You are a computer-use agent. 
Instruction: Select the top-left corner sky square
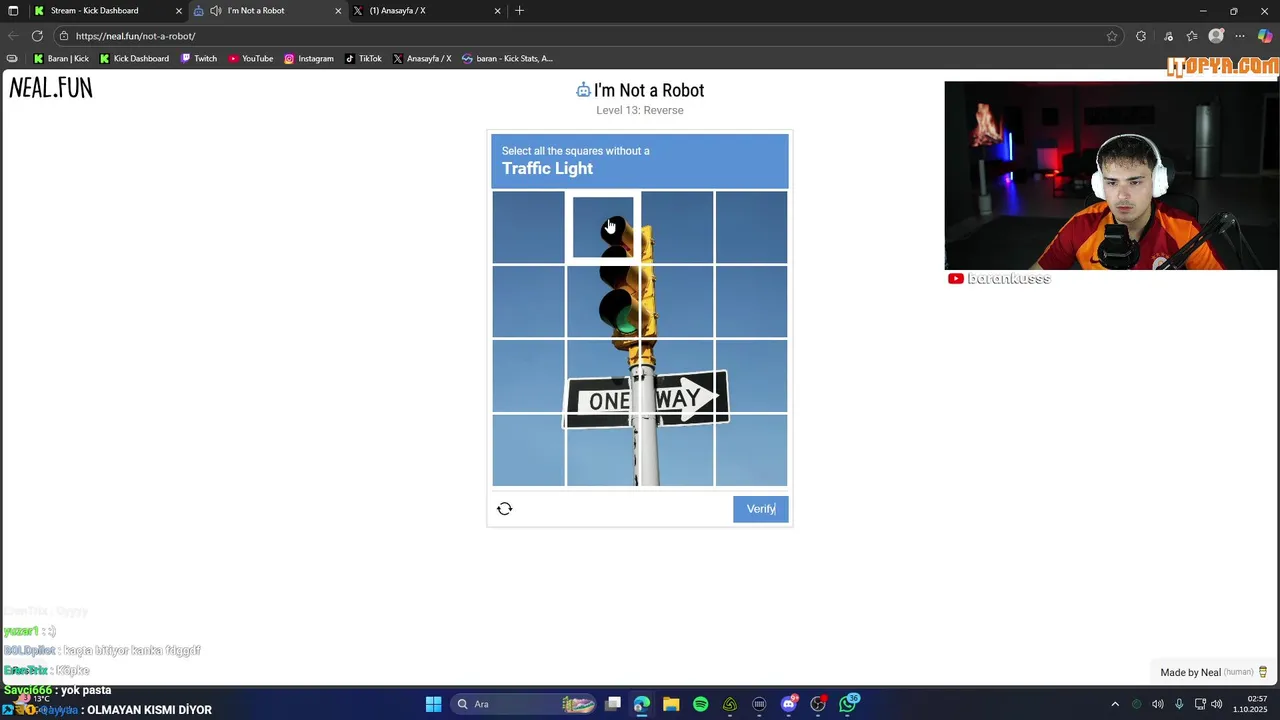coord(528,227)
